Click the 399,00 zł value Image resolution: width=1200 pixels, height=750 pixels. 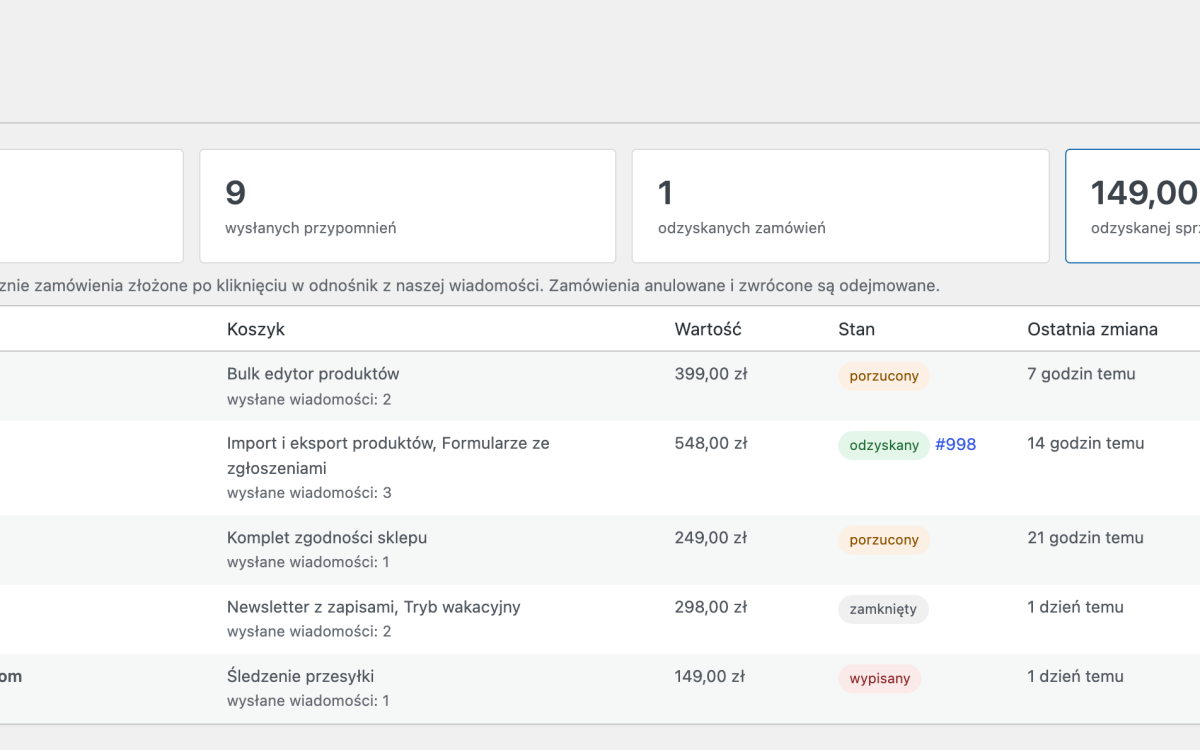(711, 374)
